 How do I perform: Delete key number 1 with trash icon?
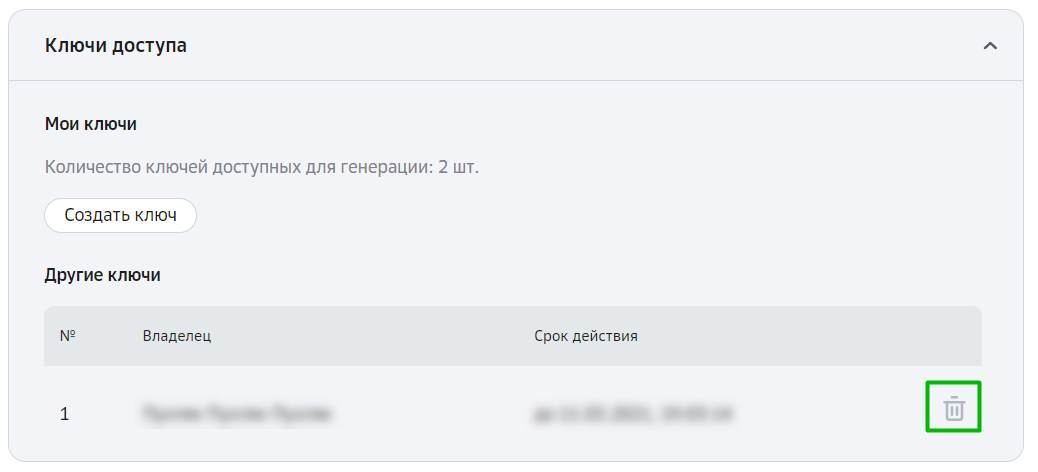pyautogui.click(x=953, y=408)
